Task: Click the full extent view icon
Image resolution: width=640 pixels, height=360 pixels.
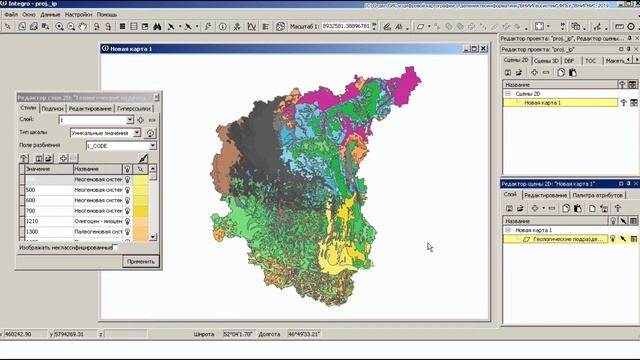Action: tap(540, 27)
